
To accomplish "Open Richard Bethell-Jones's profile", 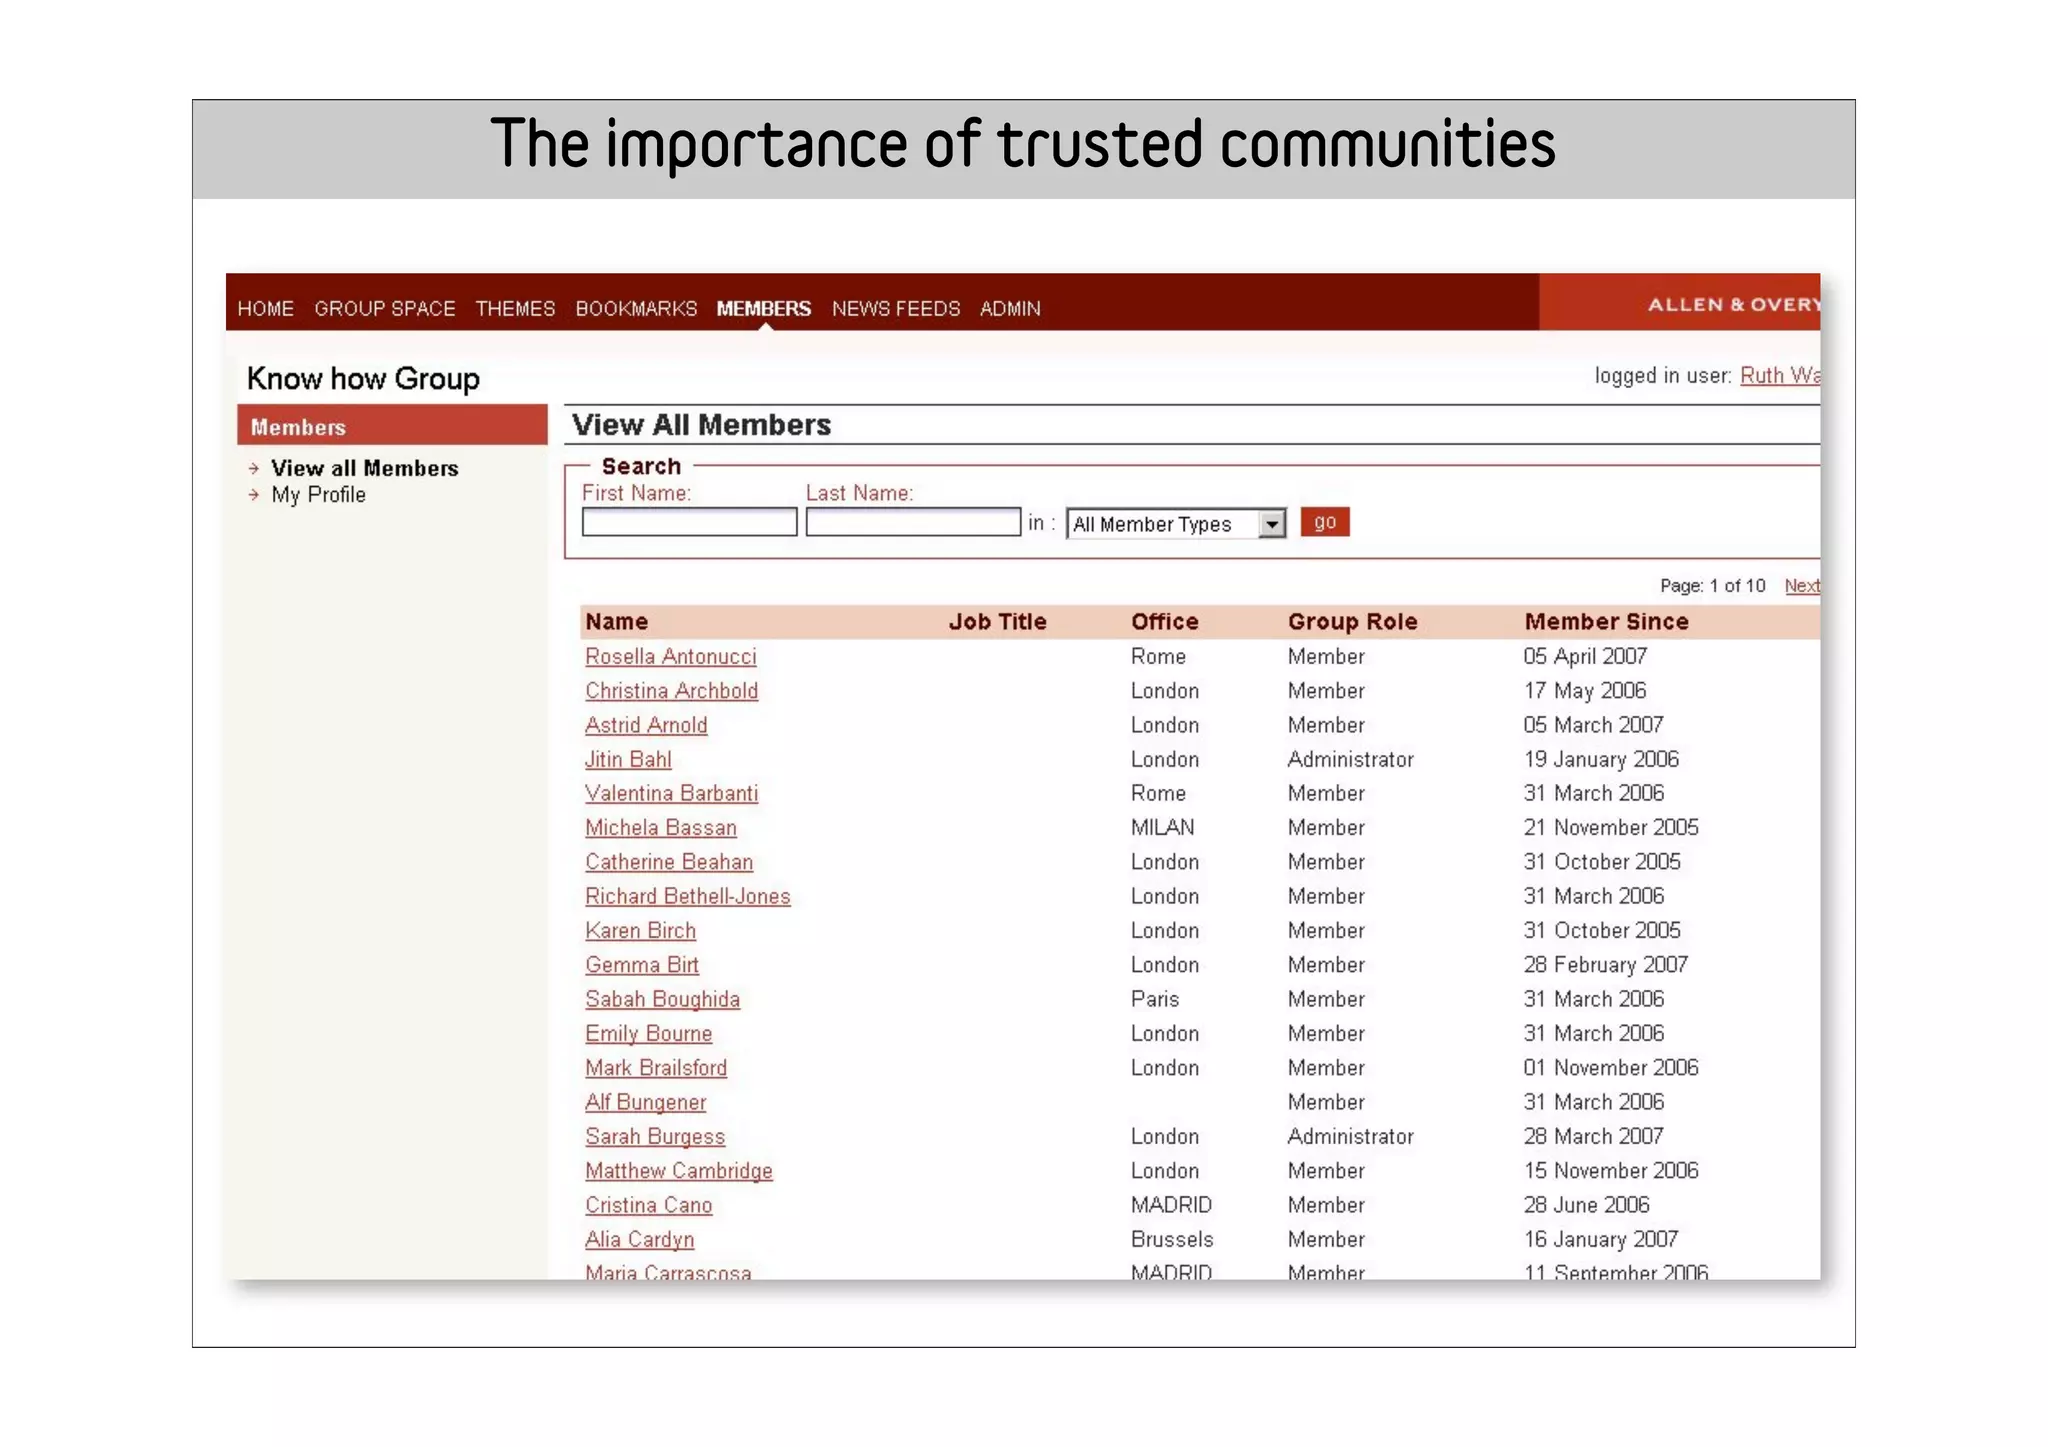I will pyautogui.click(x=688, y=897).
